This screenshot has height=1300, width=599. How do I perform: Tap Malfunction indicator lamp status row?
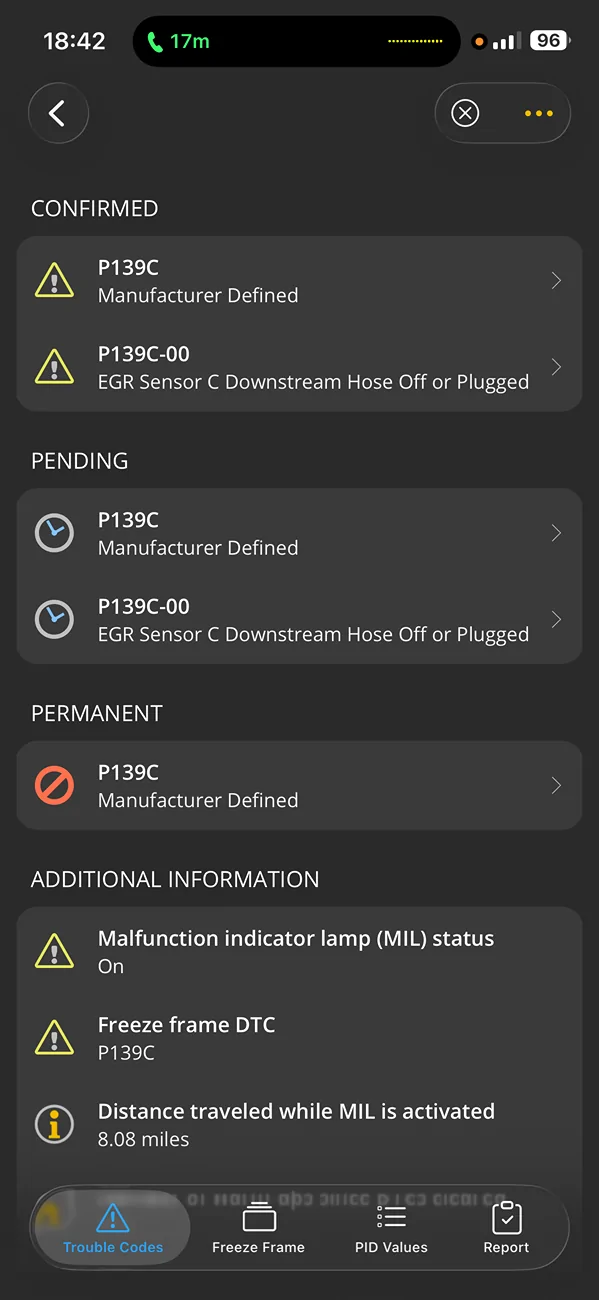click(x=299, y=951)
